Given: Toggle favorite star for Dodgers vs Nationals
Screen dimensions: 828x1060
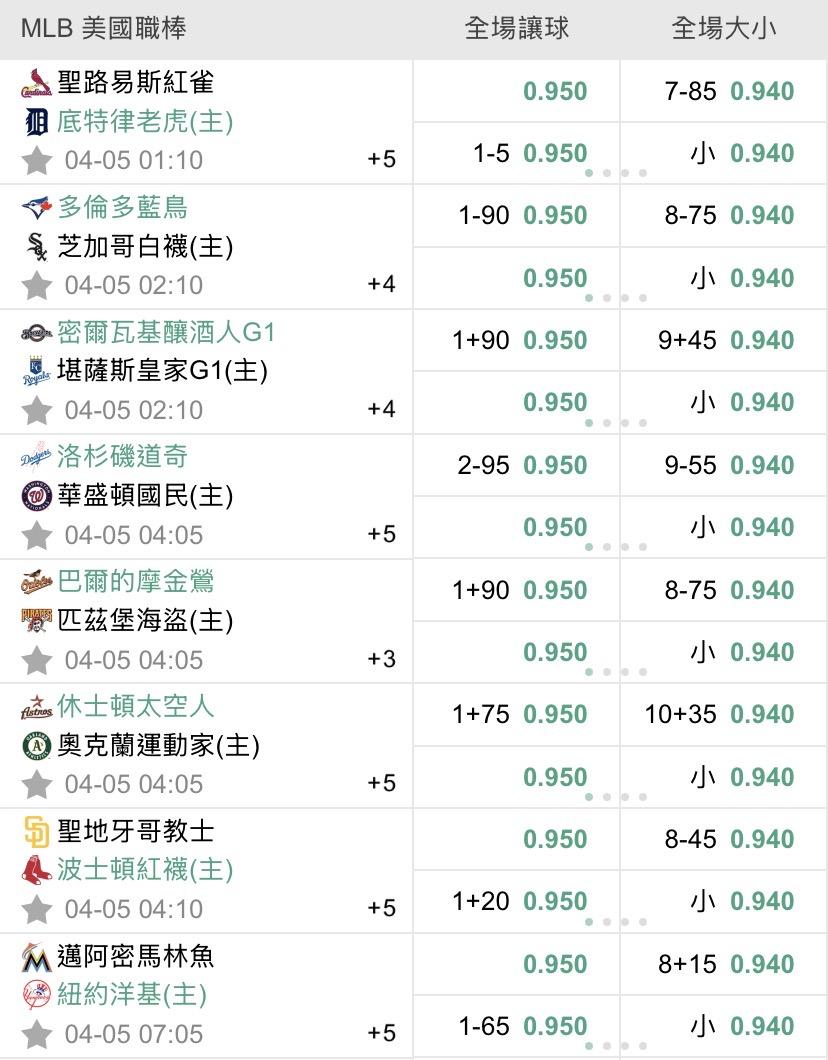Looking at the screenshot, I should tap(37, 535).
